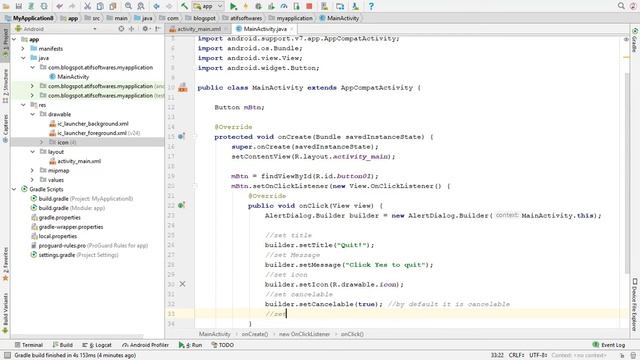
Task: Click MyApplication8 in navigation breadcrumb
Action: [x=29, y=18]
